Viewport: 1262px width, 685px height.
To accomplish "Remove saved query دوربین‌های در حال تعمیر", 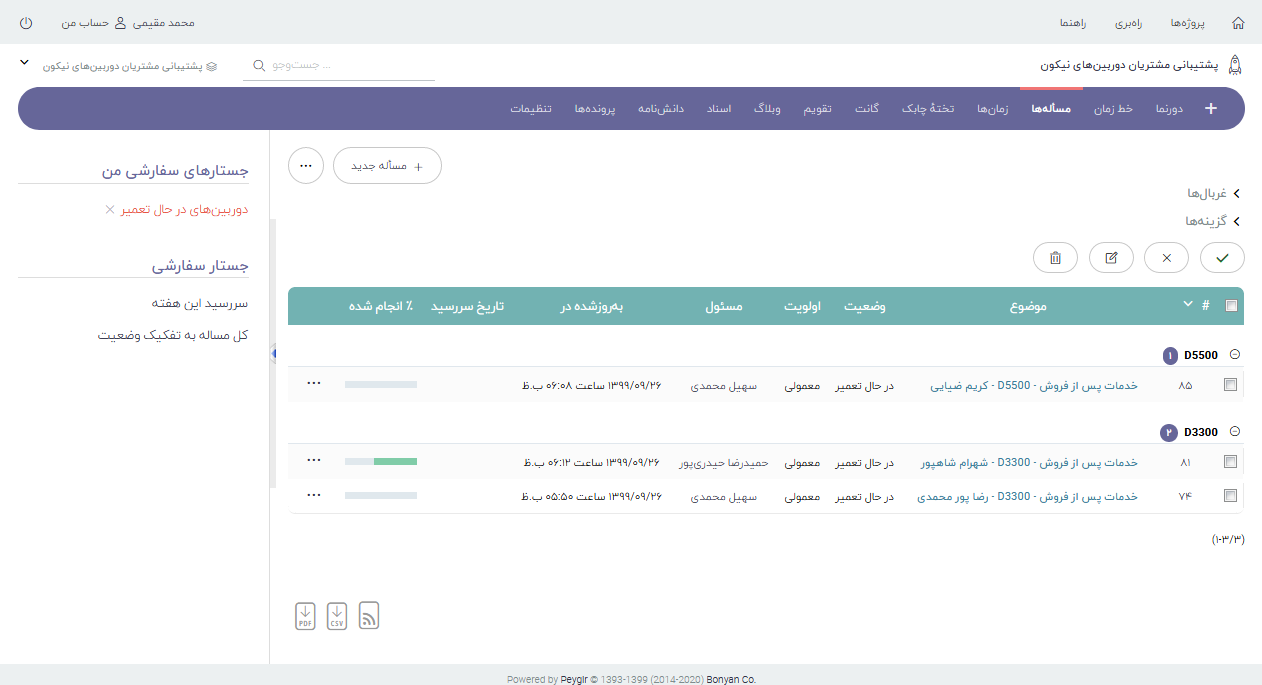I will (x=110, y=210).
